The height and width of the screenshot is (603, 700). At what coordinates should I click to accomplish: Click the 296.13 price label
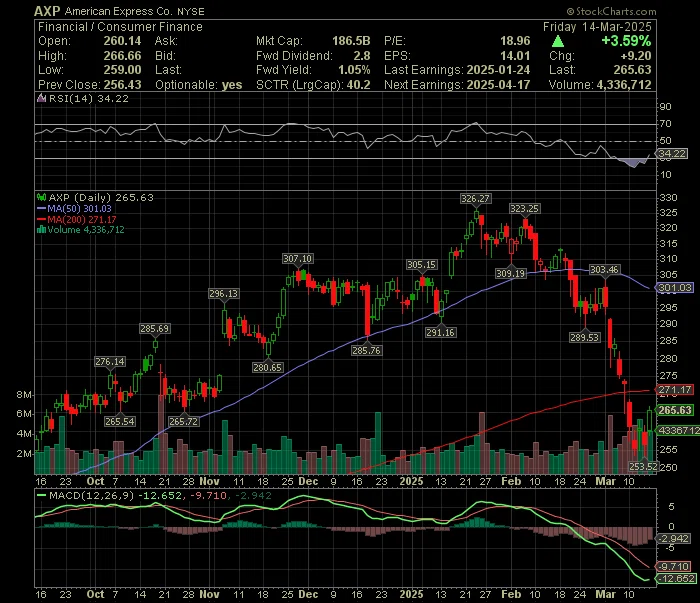224,293
